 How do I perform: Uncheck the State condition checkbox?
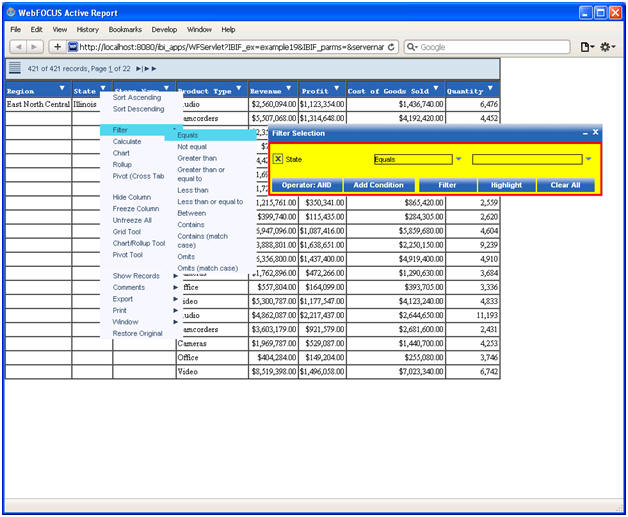278,159
